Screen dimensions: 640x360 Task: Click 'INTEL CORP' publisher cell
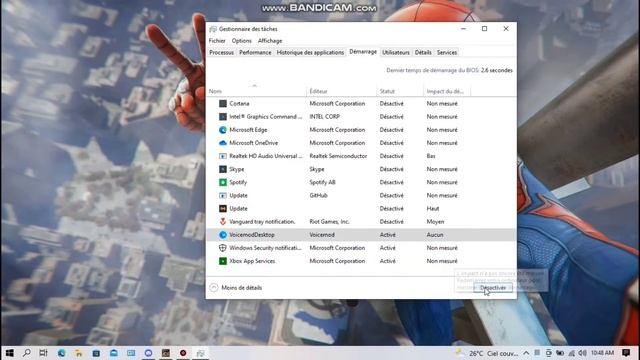[324, 117]
